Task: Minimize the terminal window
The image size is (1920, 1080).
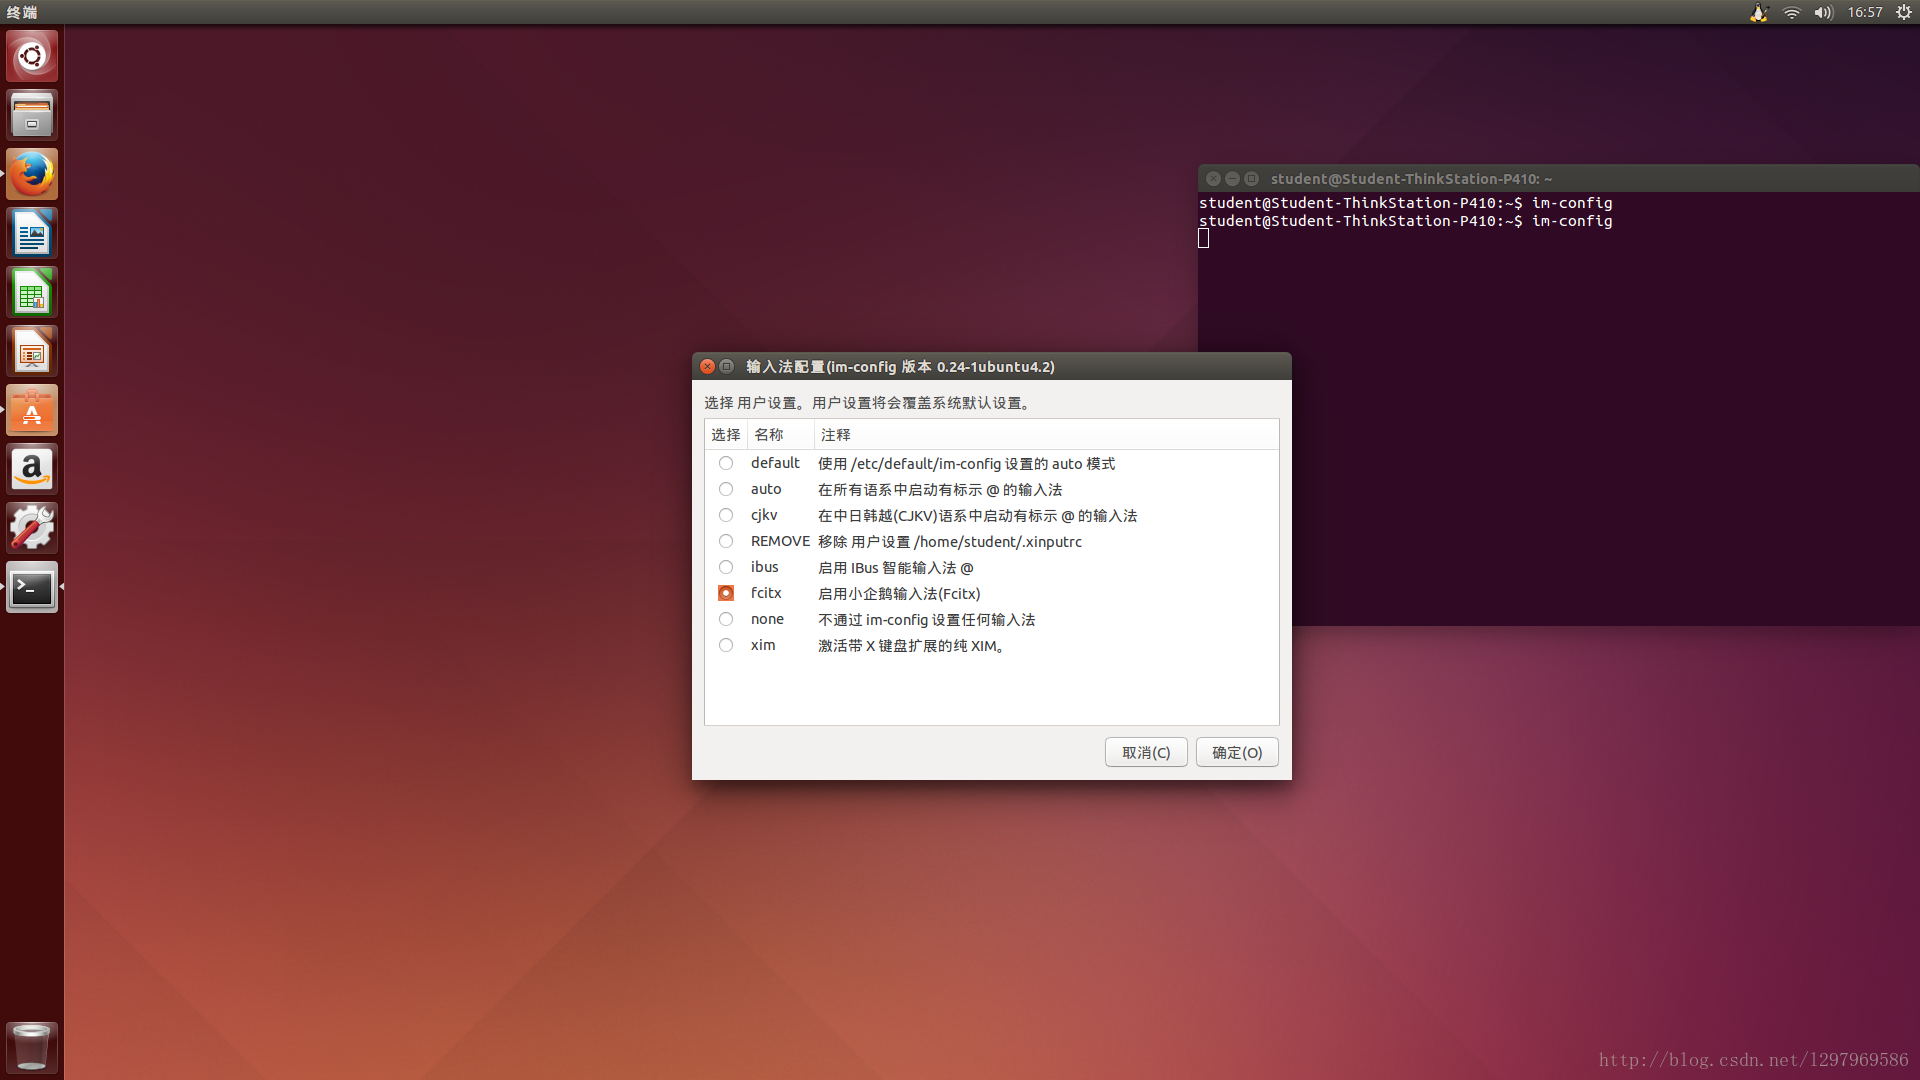Action: (x=1232, y=178)
